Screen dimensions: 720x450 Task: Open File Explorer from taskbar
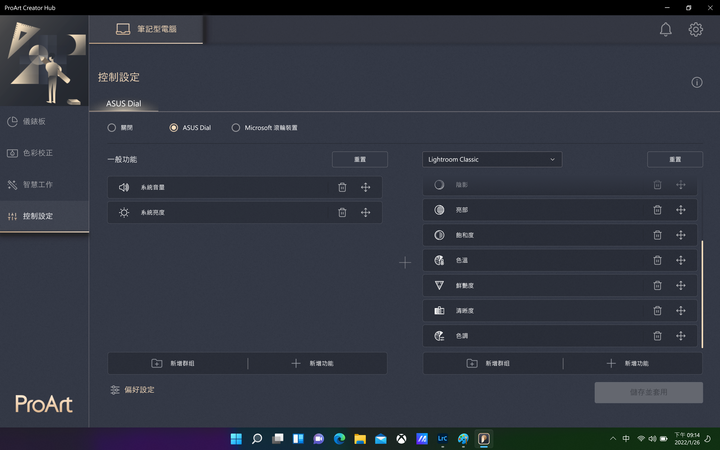(x=360, y=439)
